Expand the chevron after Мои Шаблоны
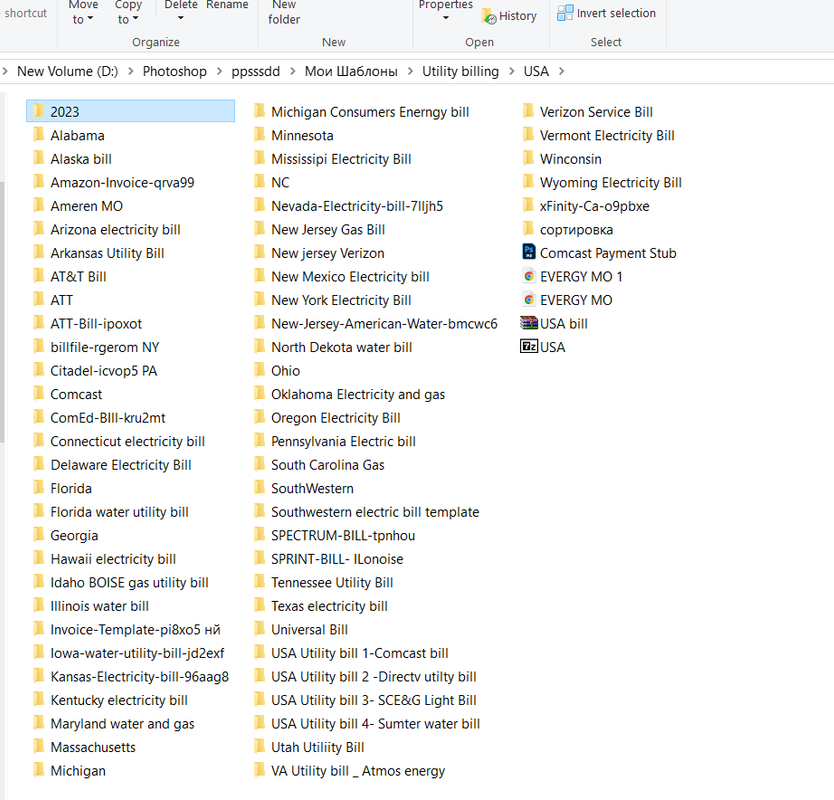834x800 pixels. (410, 71)
